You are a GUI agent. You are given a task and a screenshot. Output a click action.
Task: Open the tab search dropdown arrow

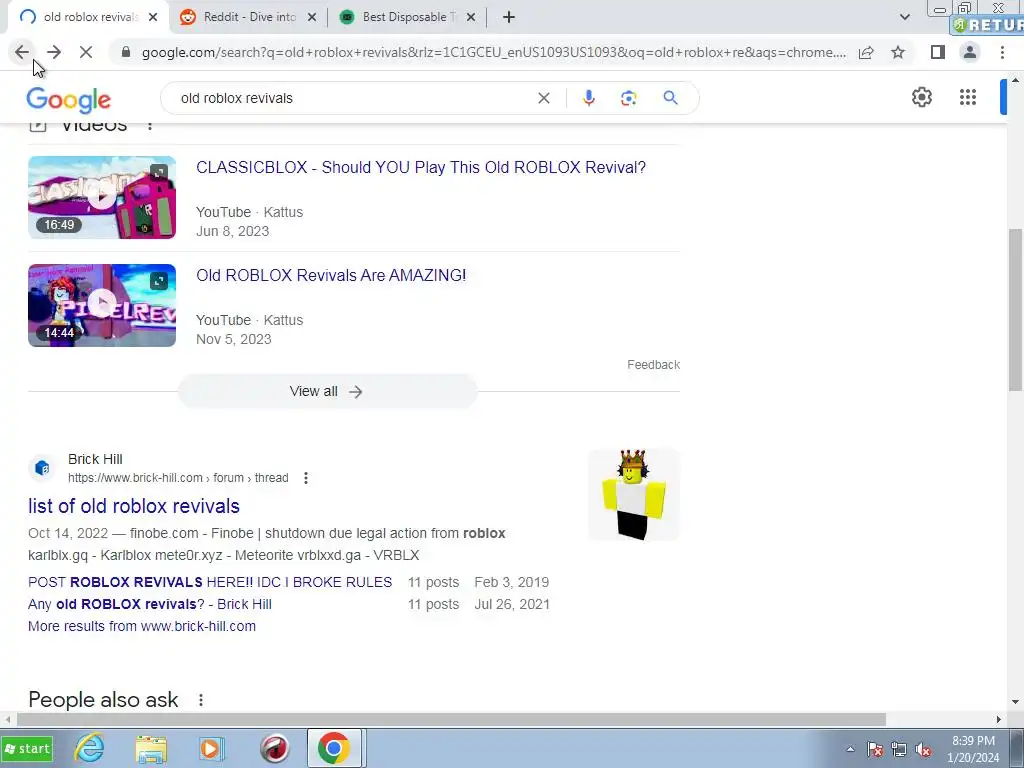click(x=904, y=17)
